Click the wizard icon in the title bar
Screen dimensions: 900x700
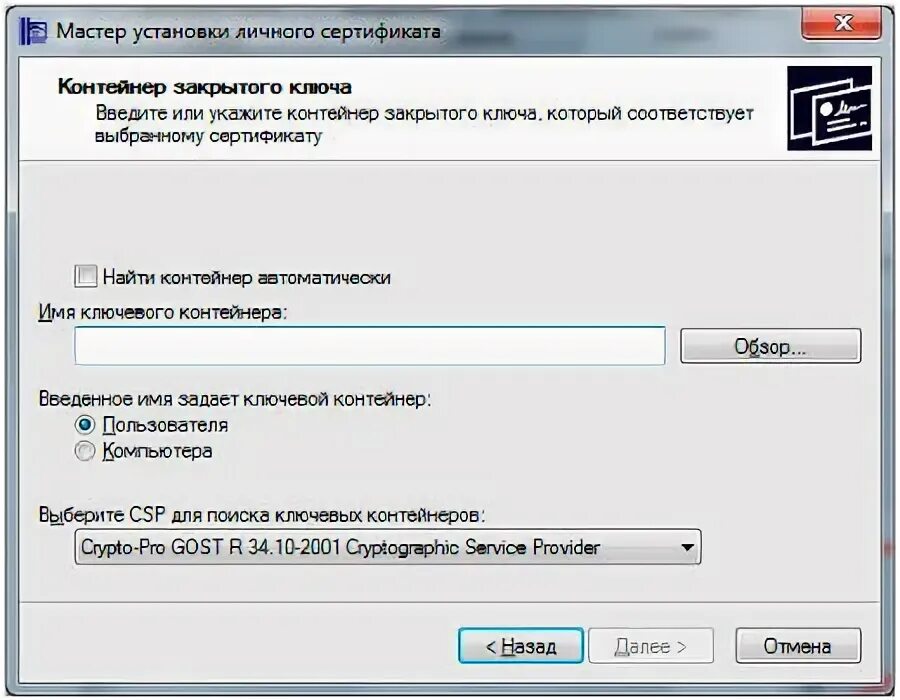33,31
